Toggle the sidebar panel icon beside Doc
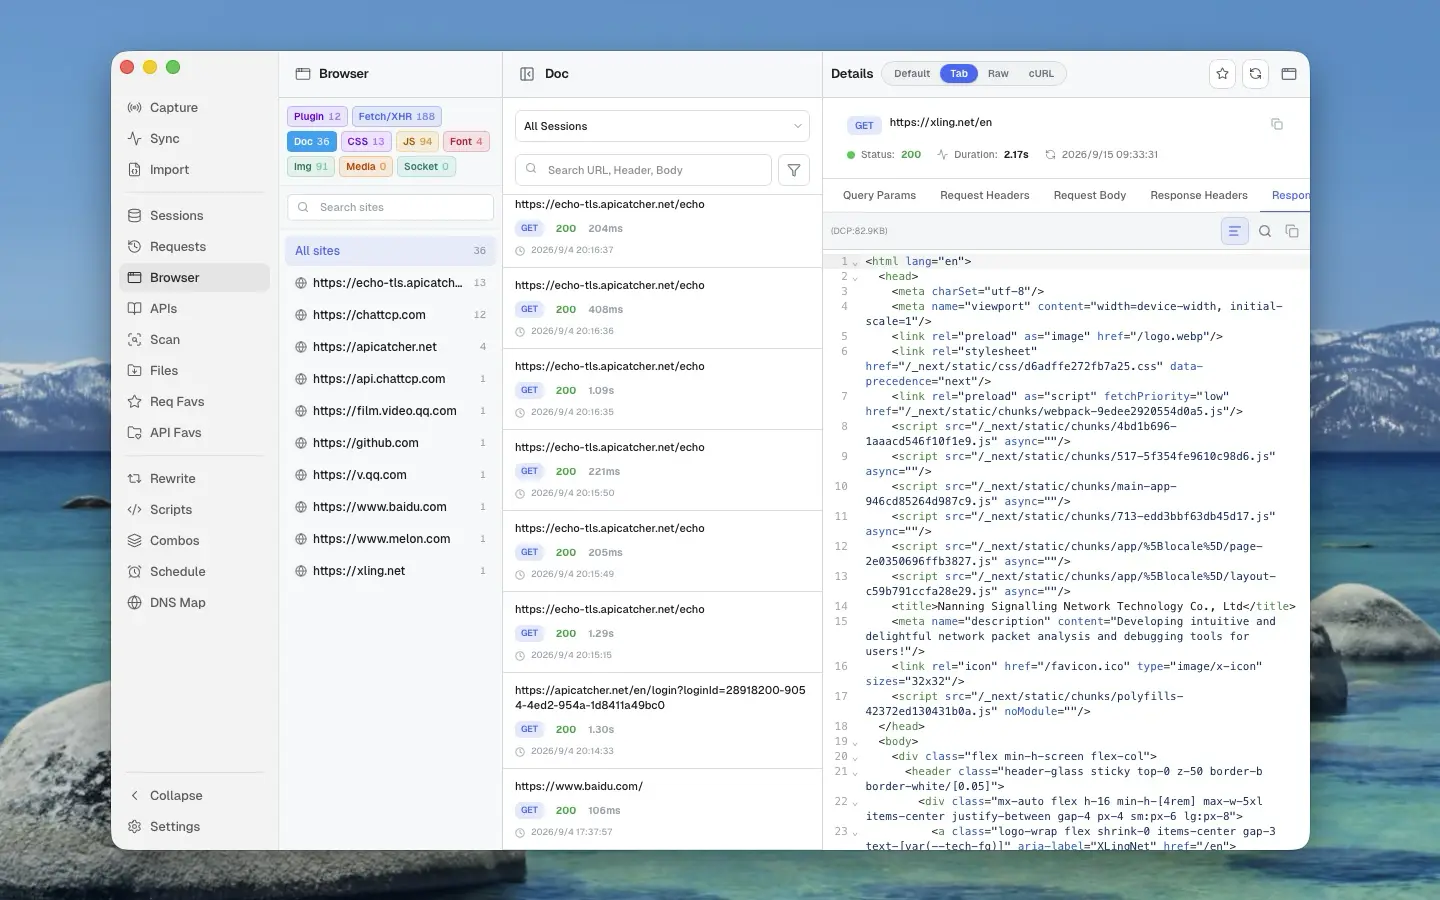 (527, 74)
